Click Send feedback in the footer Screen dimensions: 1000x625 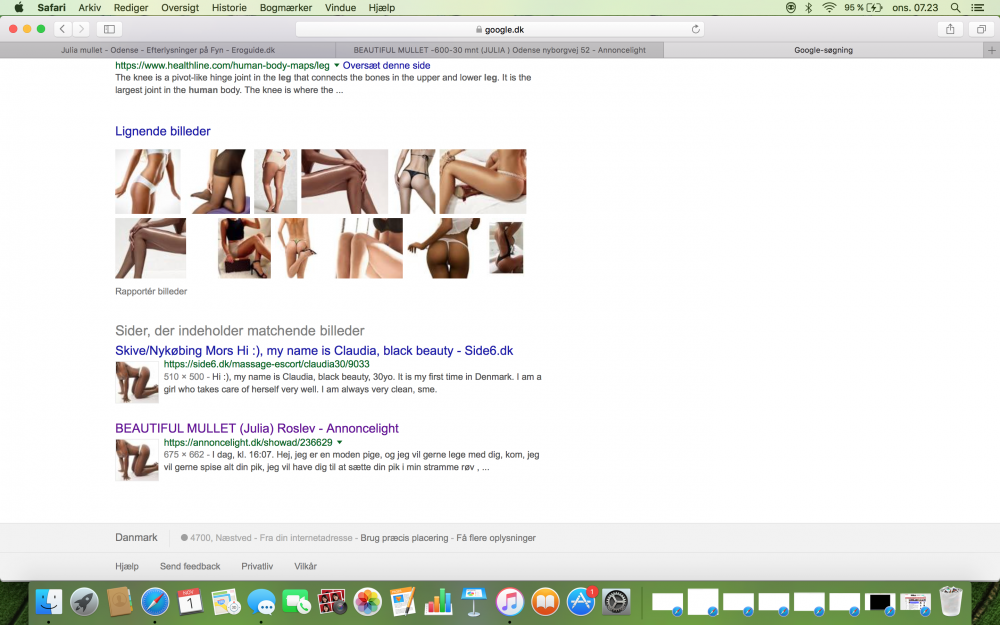(x=190, y=566)
